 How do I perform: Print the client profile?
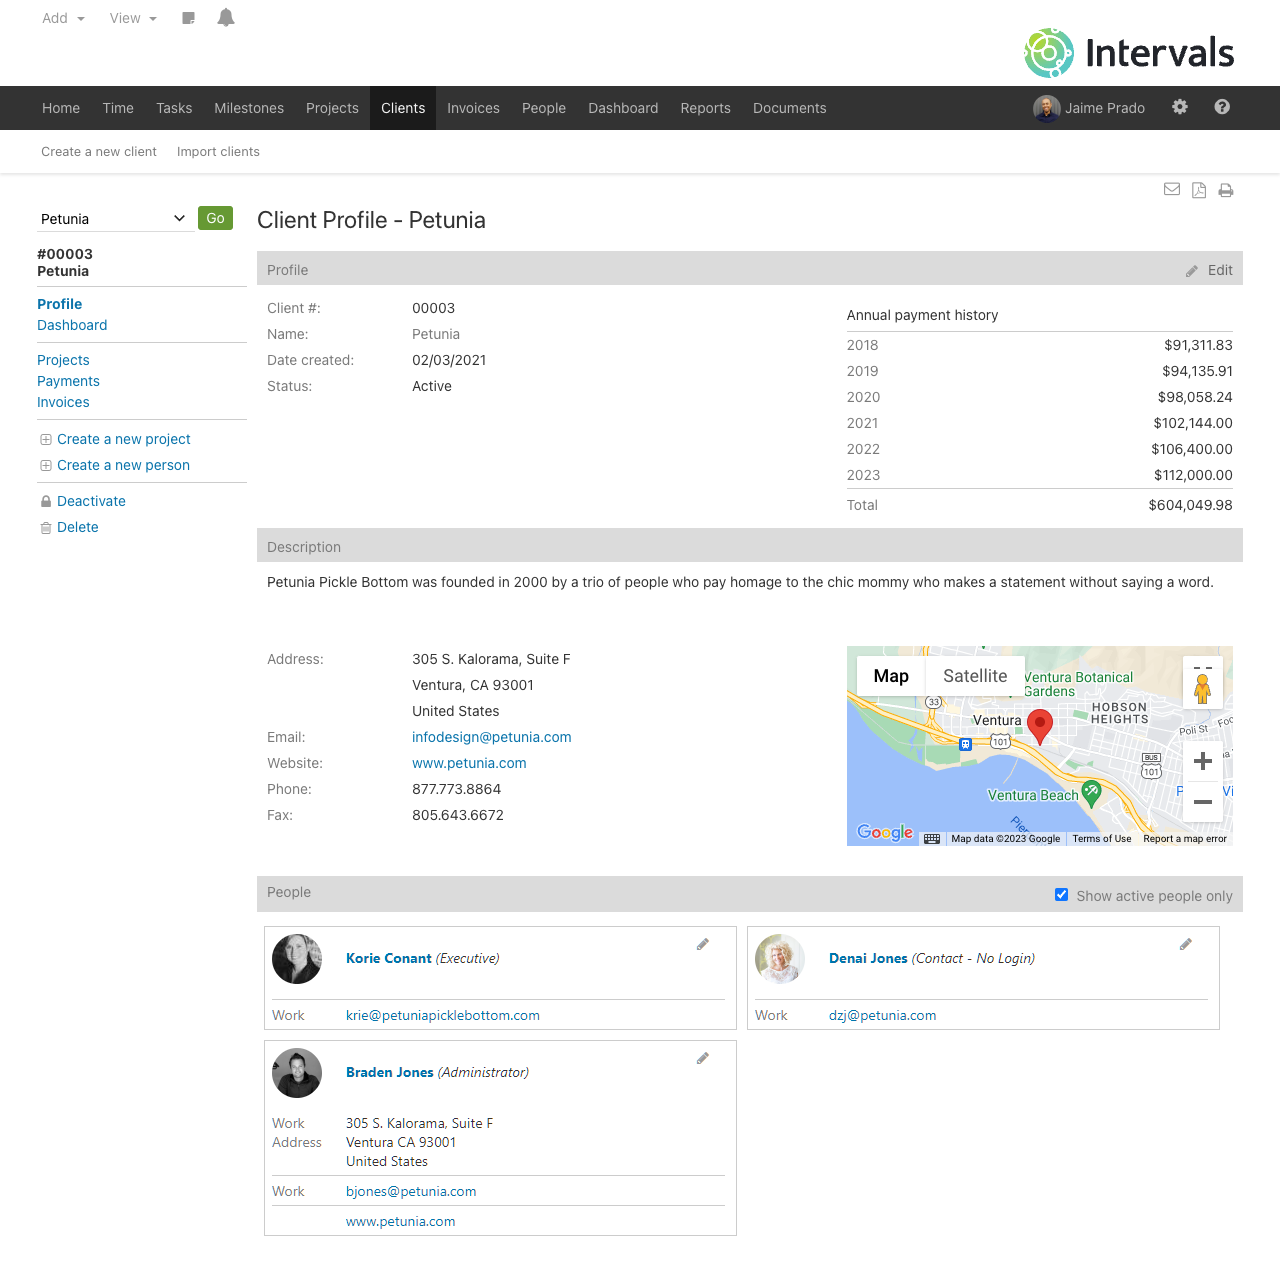(1226, 190)
